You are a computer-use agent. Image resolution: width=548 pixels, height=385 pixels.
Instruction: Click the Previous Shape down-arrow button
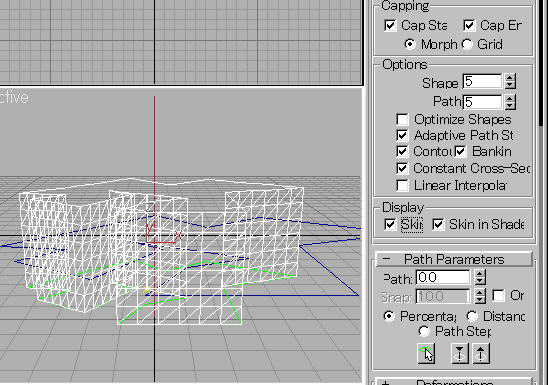pyautogui.click(x=459, y=354)
